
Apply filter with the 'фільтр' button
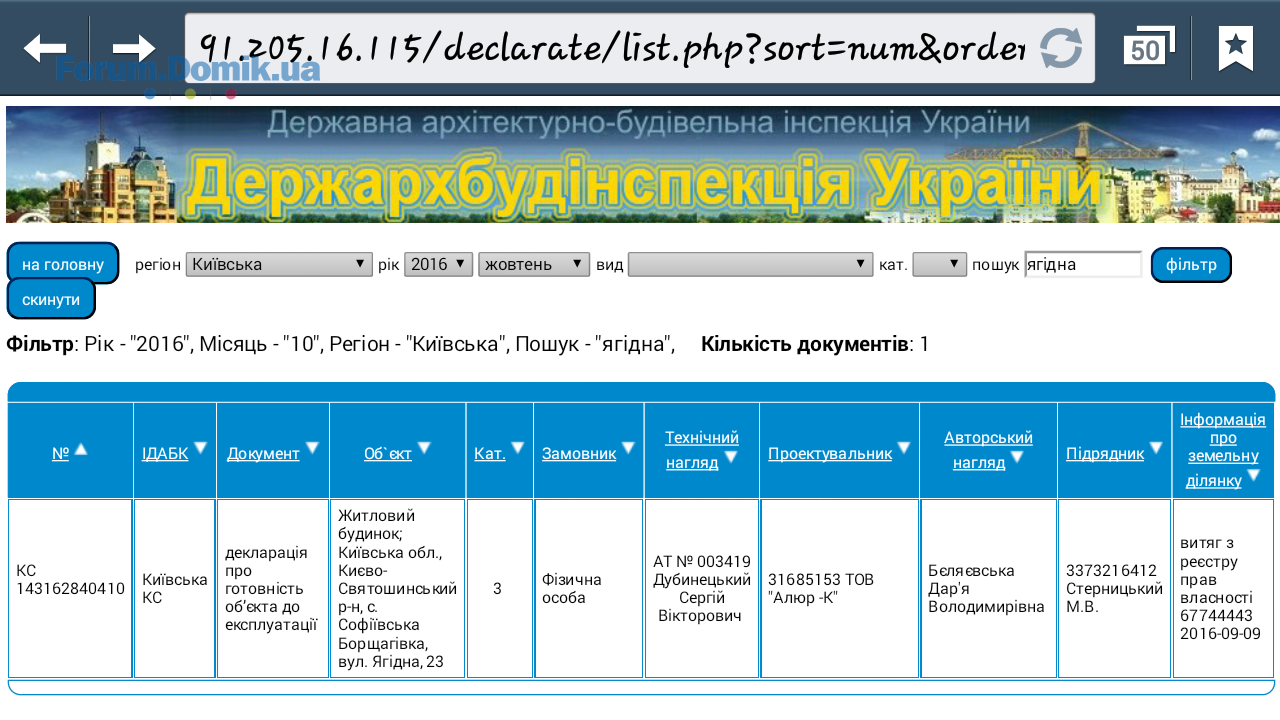tap(1191, 264)
